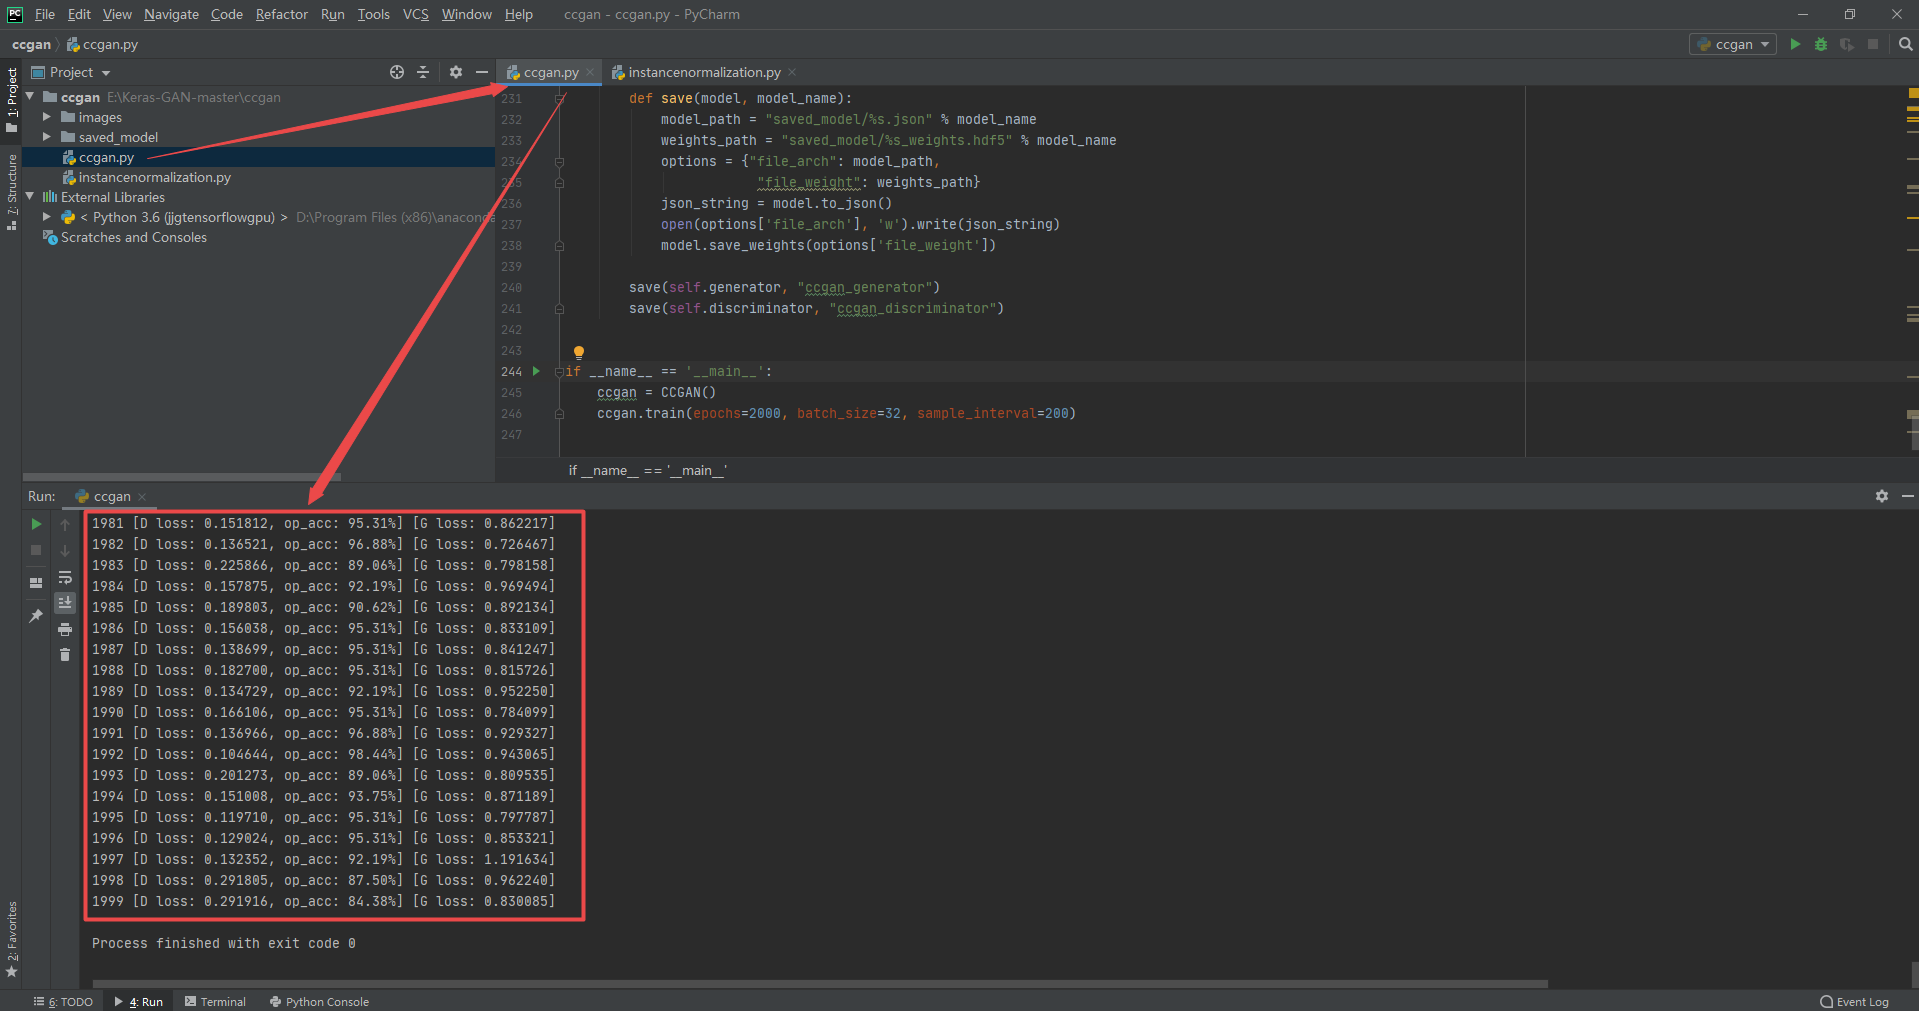Close the instancenormalization.py editor tab
This screenshot has width=1919, height=1011.
tap(792, 72)
